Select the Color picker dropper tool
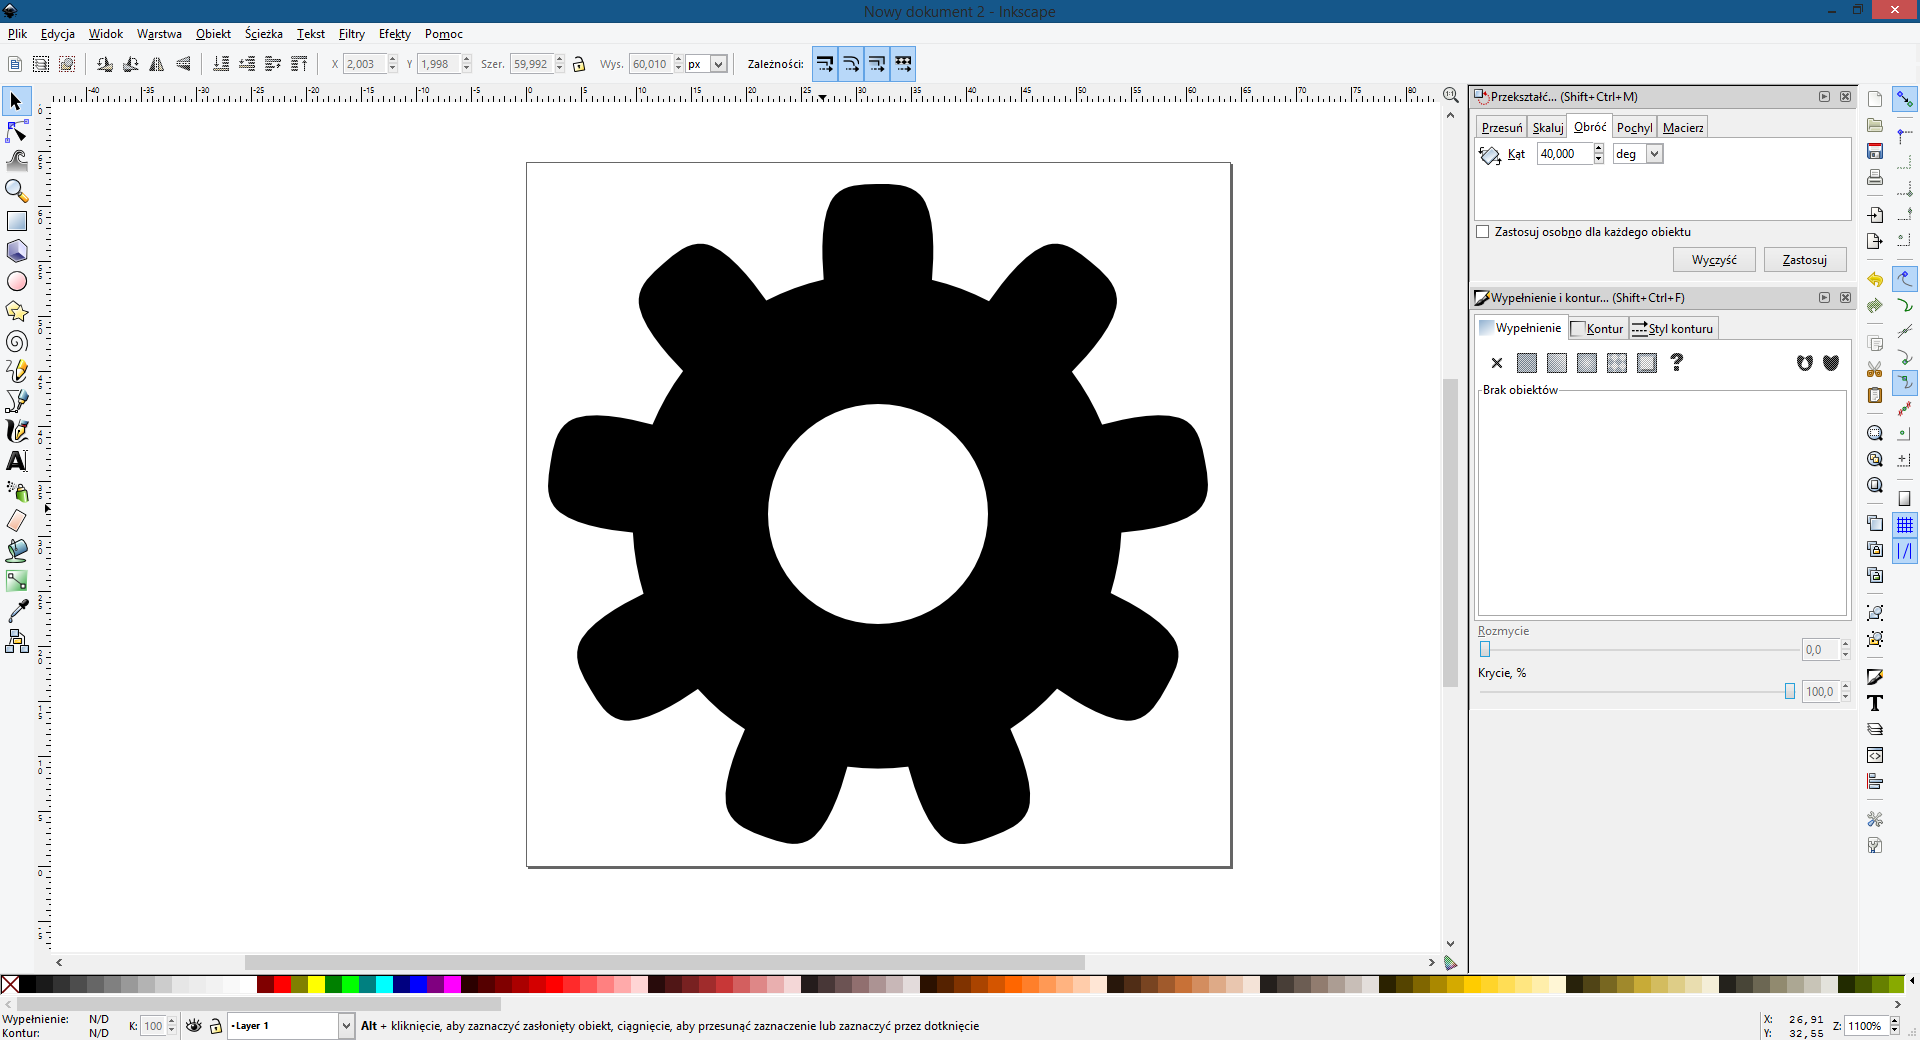 pyautogui.click(x=17, y=611)
